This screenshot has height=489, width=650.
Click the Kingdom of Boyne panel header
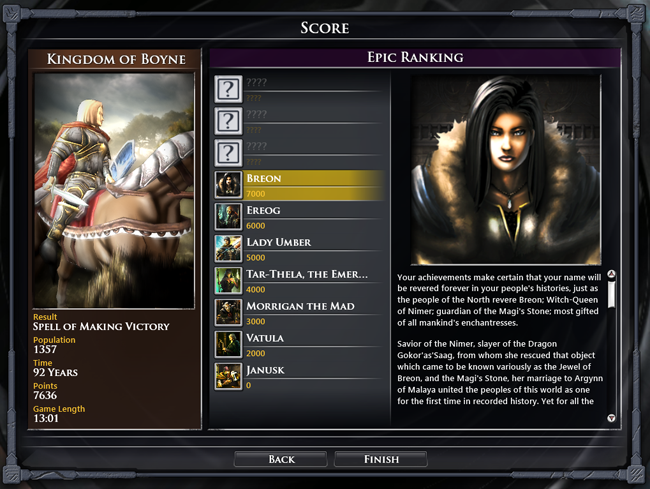(x=116, y=59)
